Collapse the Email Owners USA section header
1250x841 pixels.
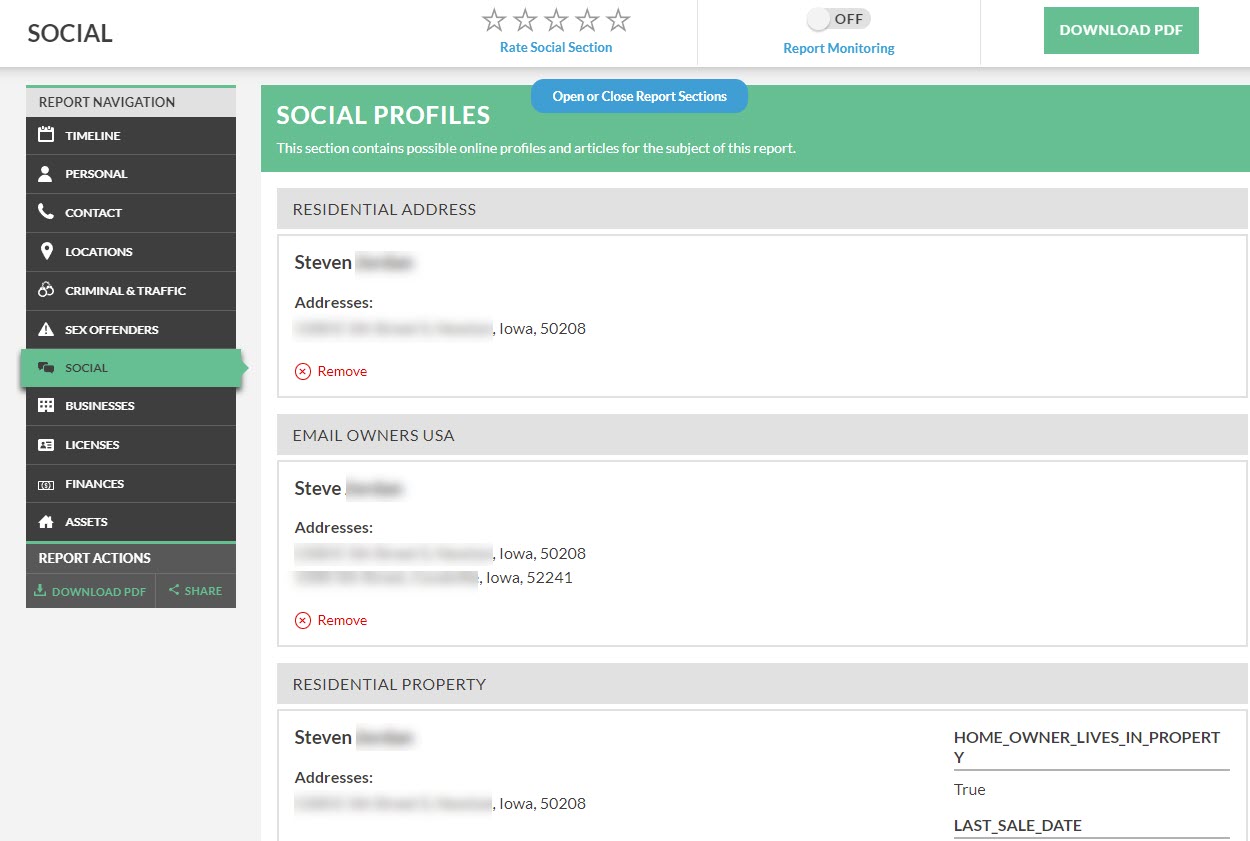tap(762, 435)
